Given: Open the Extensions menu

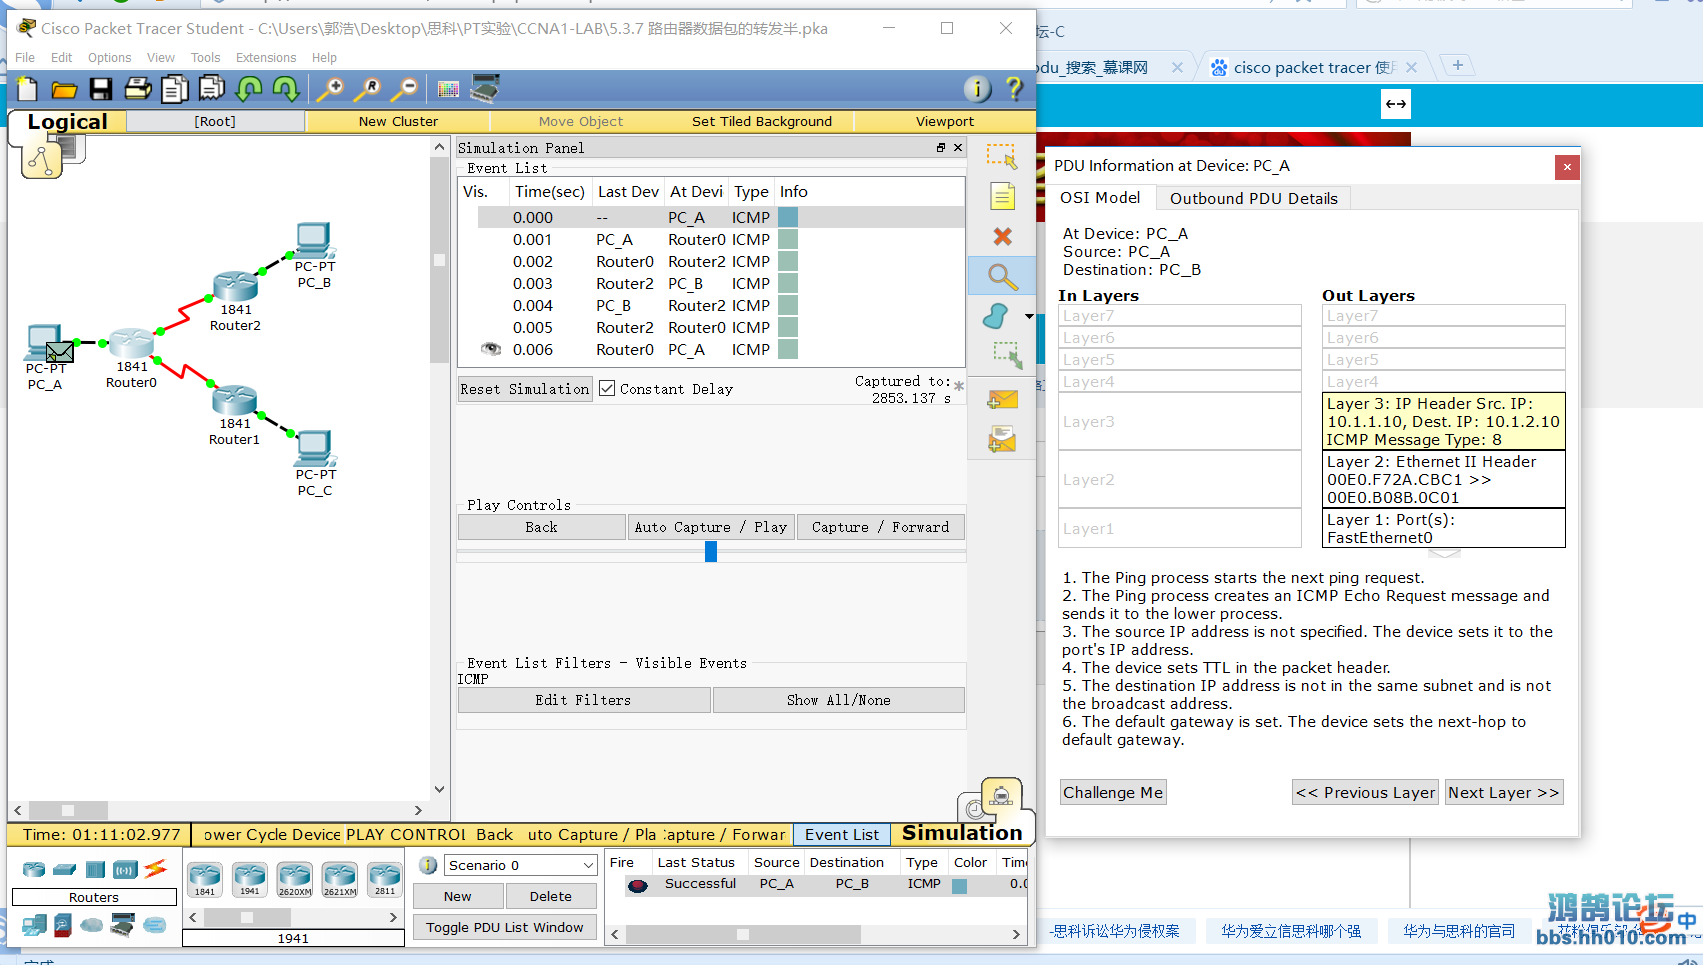Looking at the screenshot, I should 266,58.
